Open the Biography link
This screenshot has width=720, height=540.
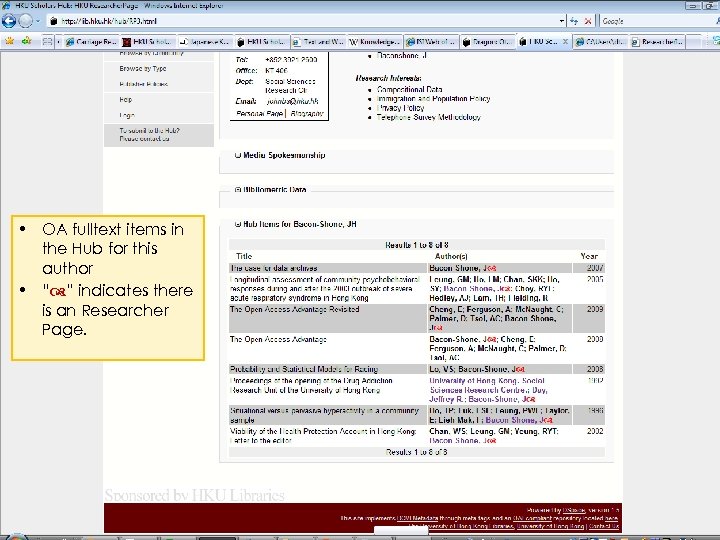click(x=307, y=113)
